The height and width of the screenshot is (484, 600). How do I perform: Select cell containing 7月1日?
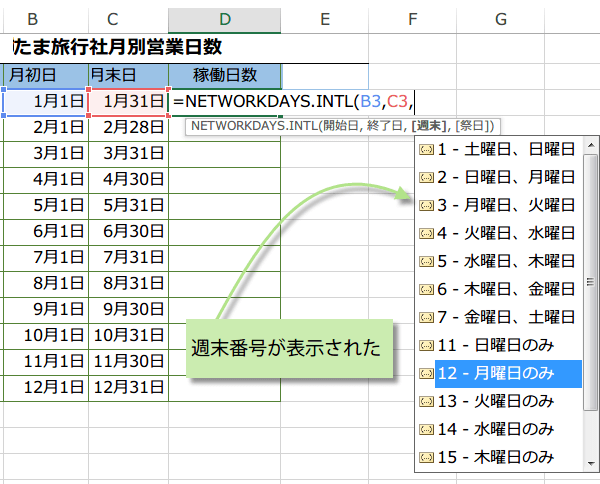point(46,257)
